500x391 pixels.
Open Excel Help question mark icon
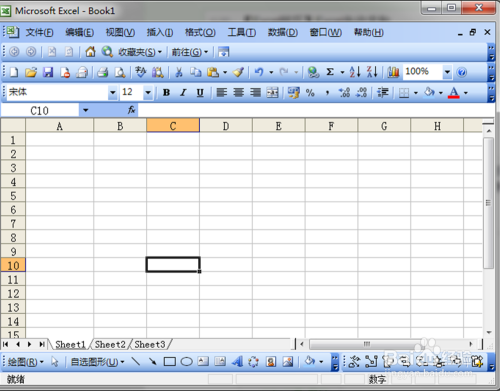pos(462,72)
